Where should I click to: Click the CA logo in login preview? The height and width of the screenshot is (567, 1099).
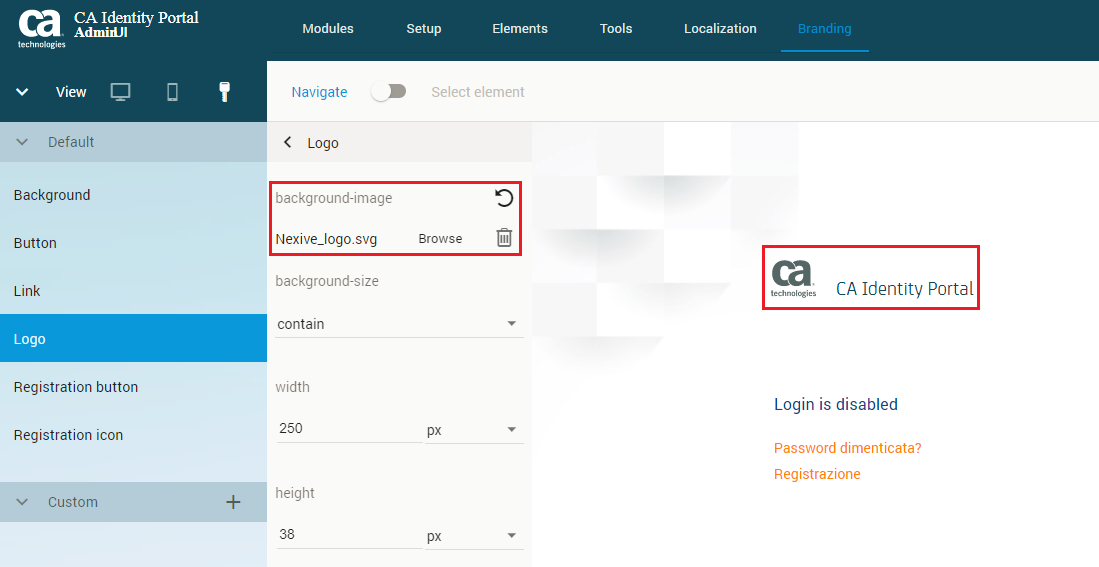793,278
